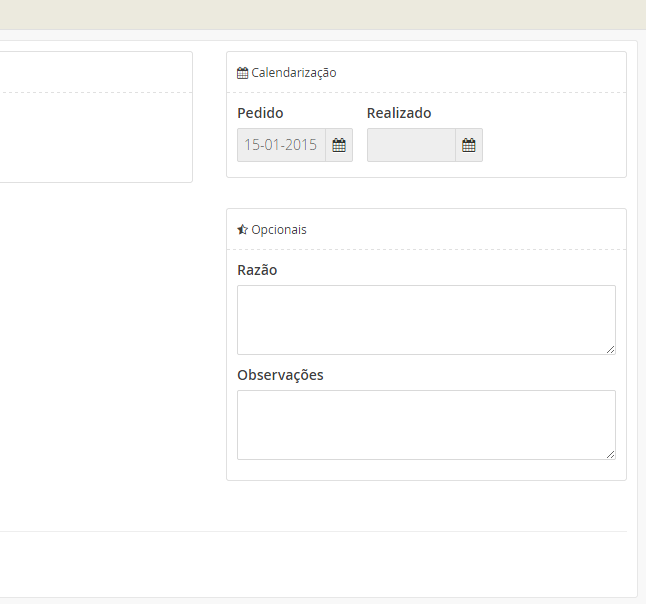646x604 pixels.
Task: Click the Pedido field label
Action: coord(260,113)
